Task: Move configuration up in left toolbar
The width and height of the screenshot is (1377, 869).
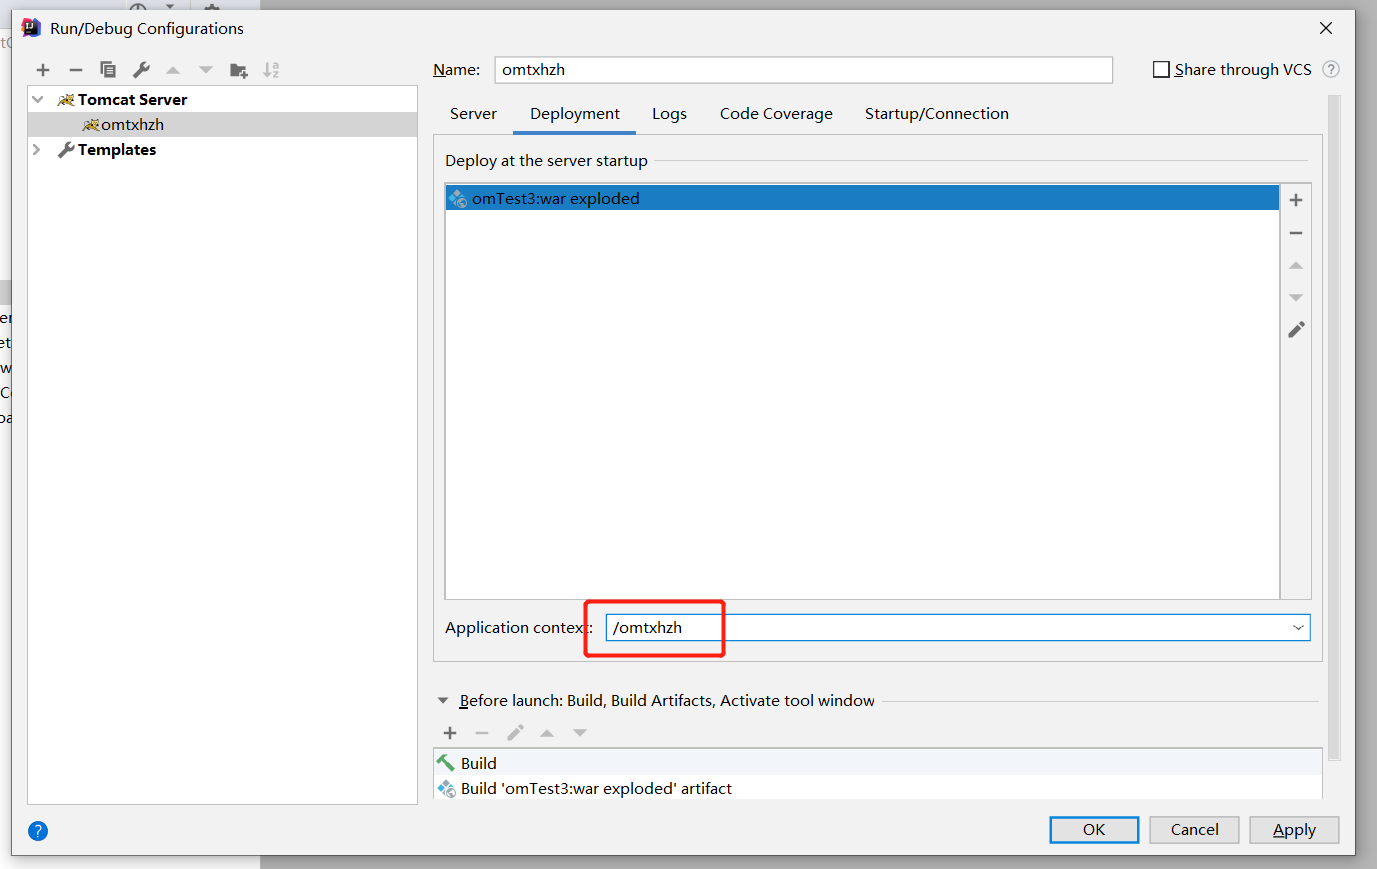Action: coord(173,70)
